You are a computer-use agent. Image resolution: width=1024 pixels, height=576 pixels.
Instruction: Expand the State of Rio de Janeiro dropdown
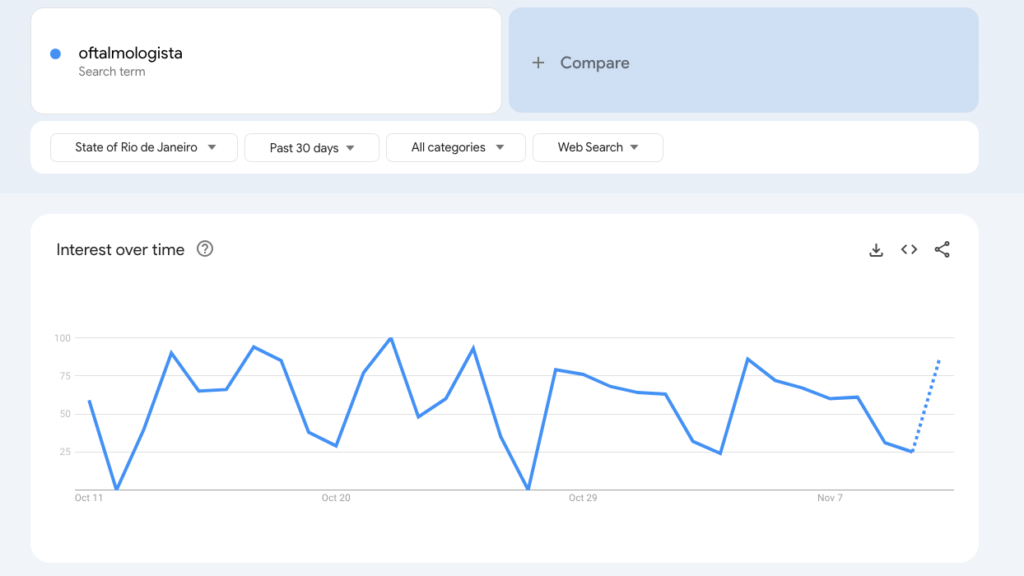[x=144, y=148]
